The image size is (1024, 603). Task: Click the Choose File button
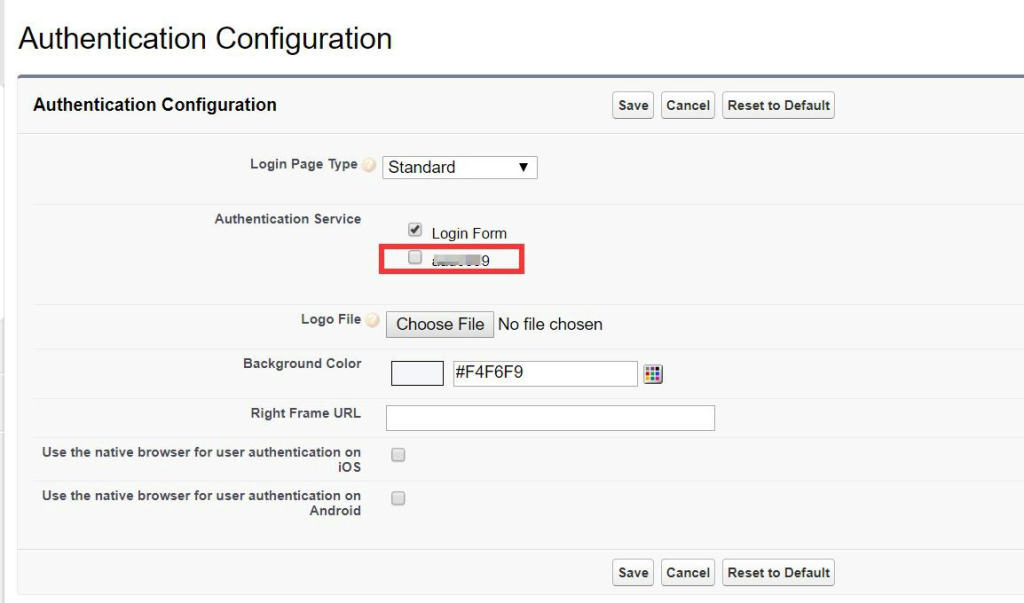tap(440, 324)
